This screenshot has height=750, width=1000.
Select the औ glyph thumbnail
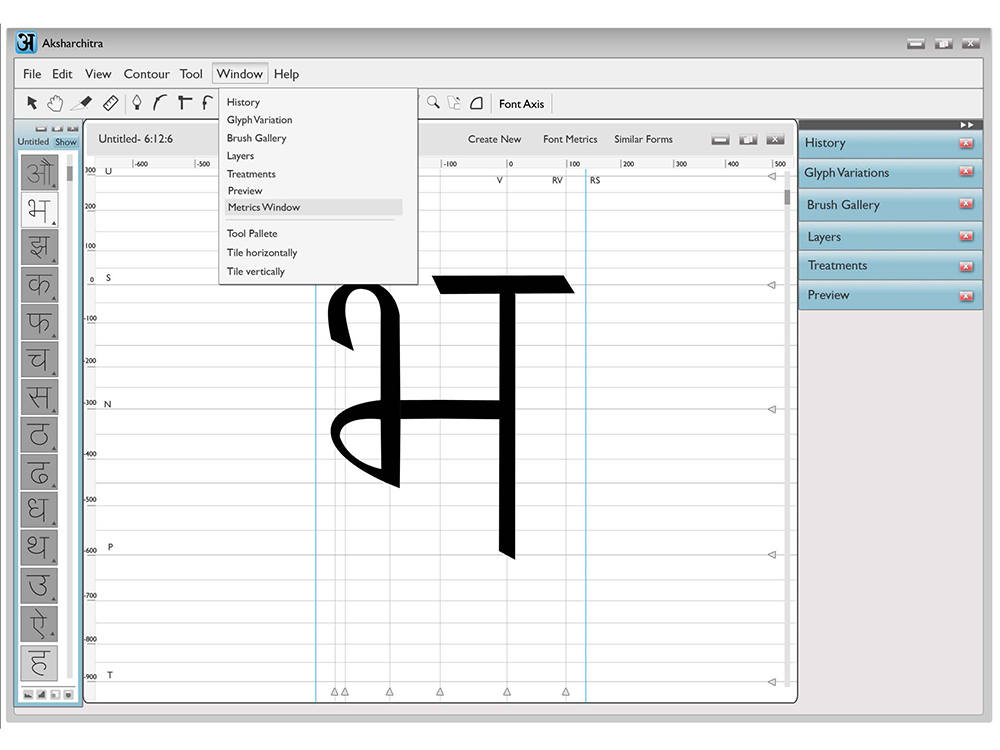(39, 172)
